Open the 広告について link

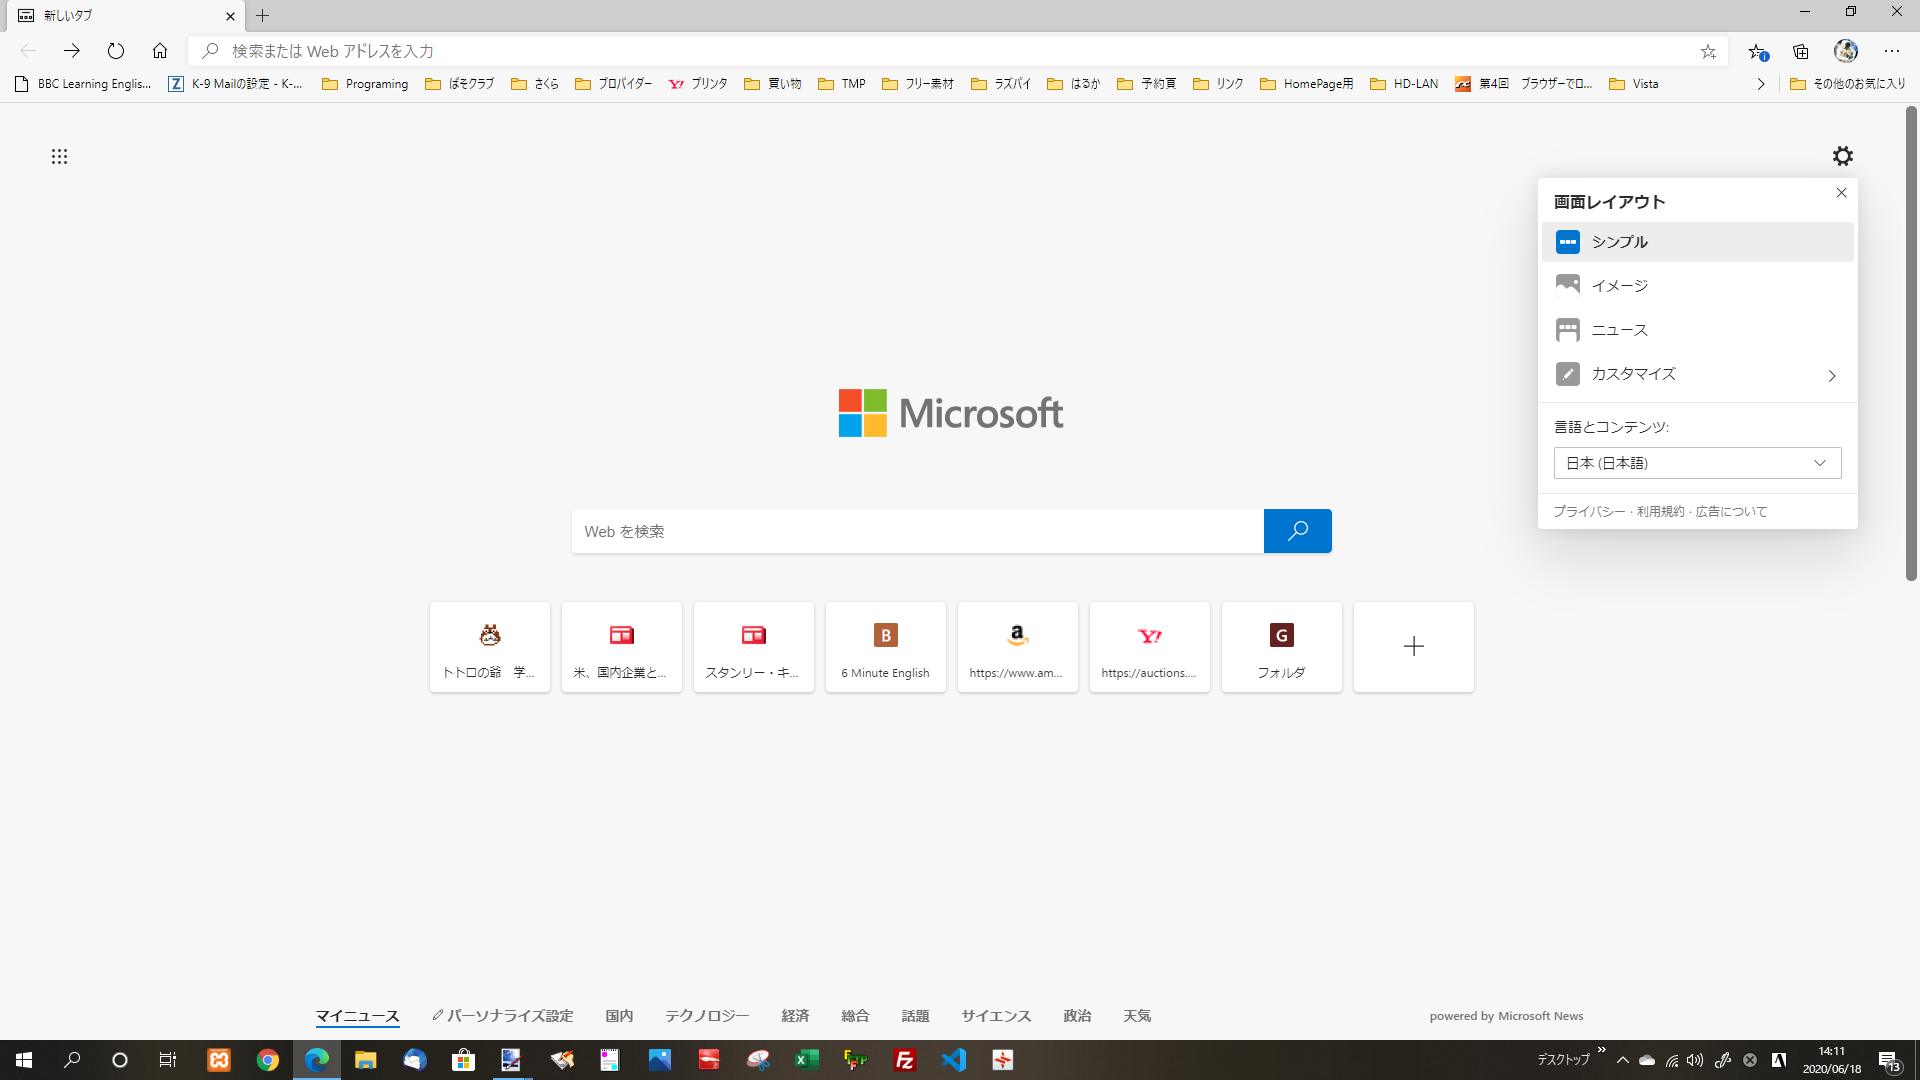1731,511
